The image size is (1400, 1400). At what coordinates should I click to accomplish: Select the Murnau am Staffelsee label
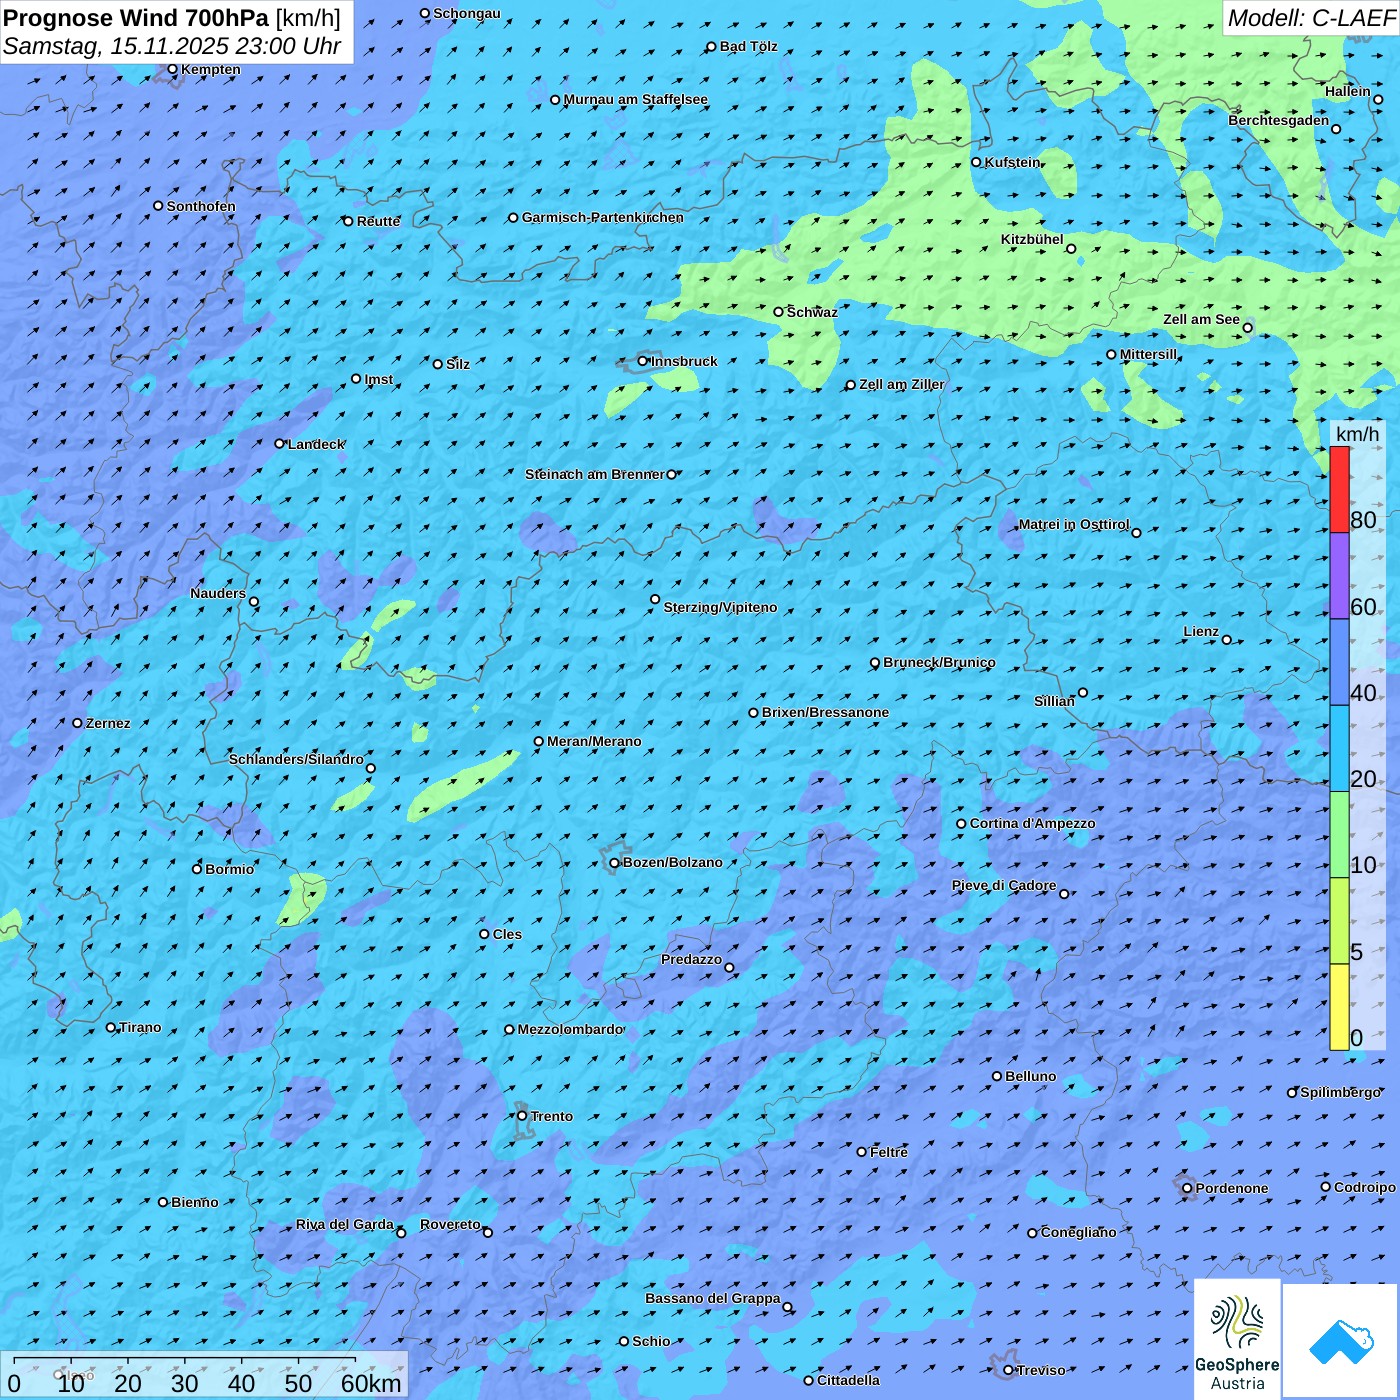click(x=636, y=99)
